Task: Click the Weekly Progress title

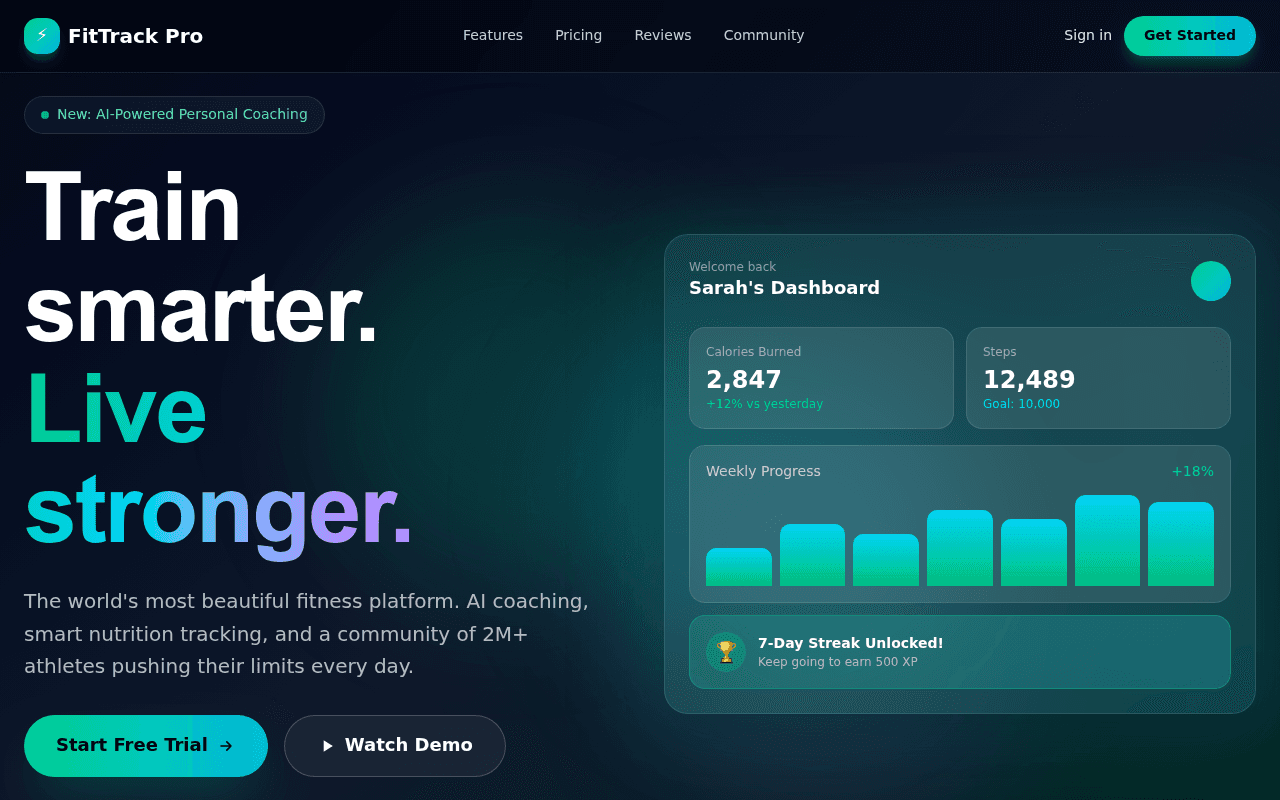Action: pyautogui.click(x=763, y=471)
